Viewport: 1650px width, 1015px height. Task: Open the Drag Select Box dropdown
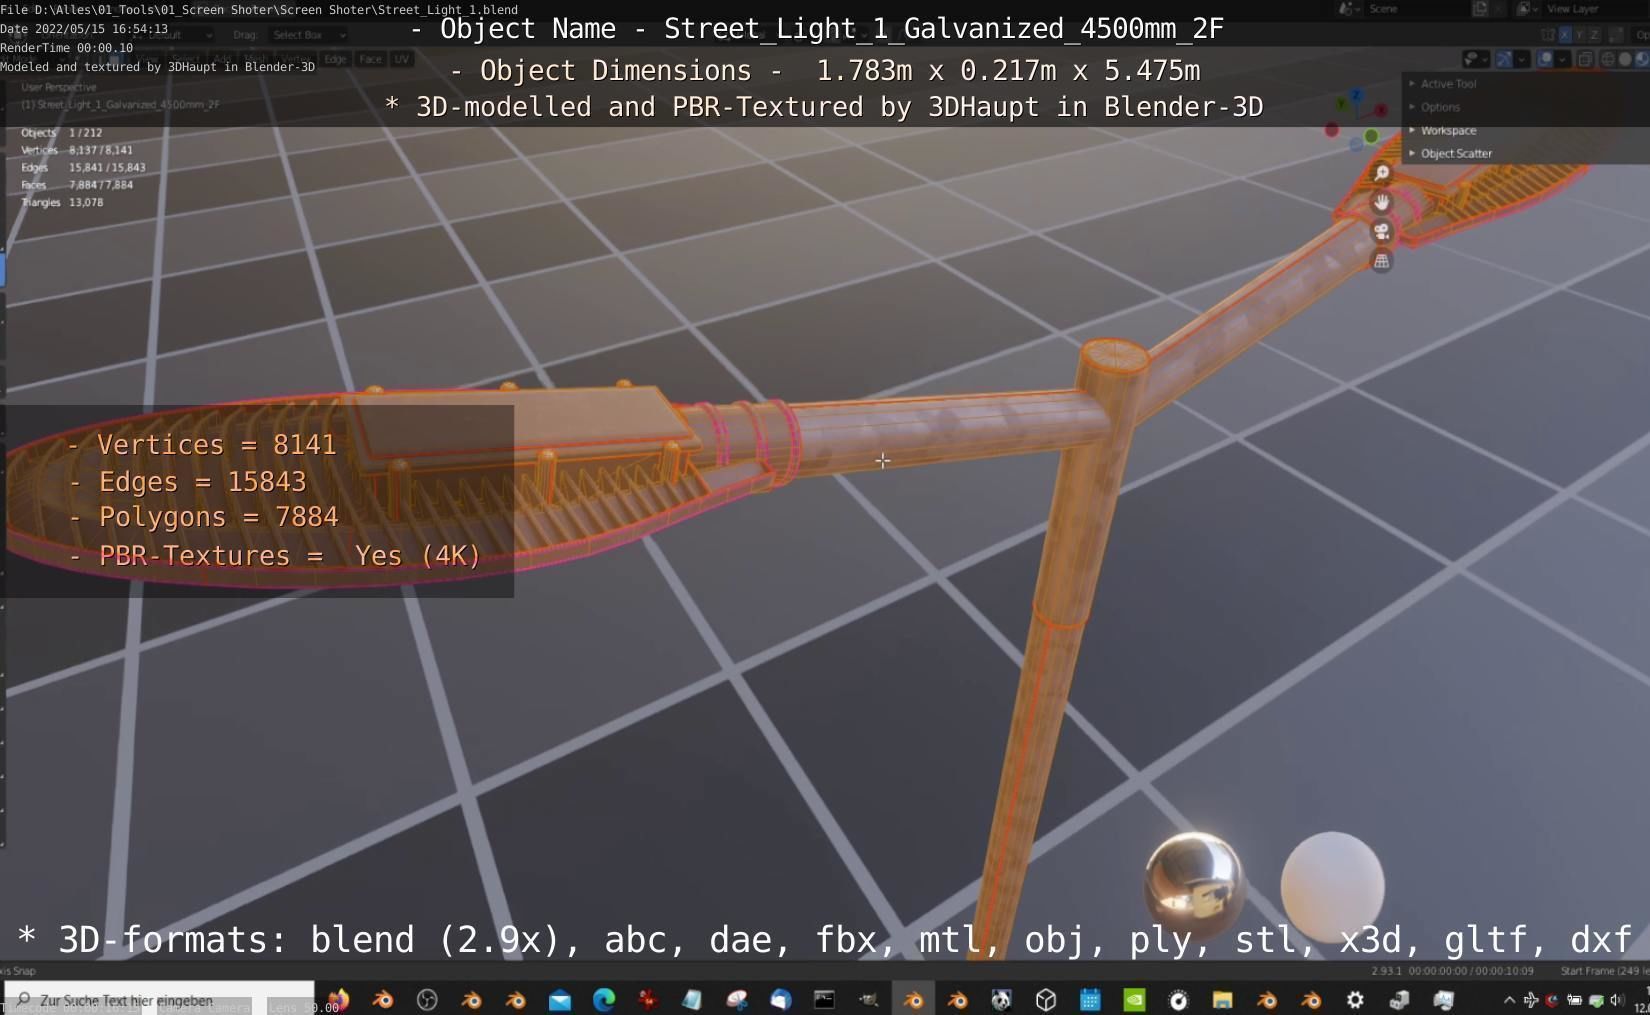click(x=308, y=35)
